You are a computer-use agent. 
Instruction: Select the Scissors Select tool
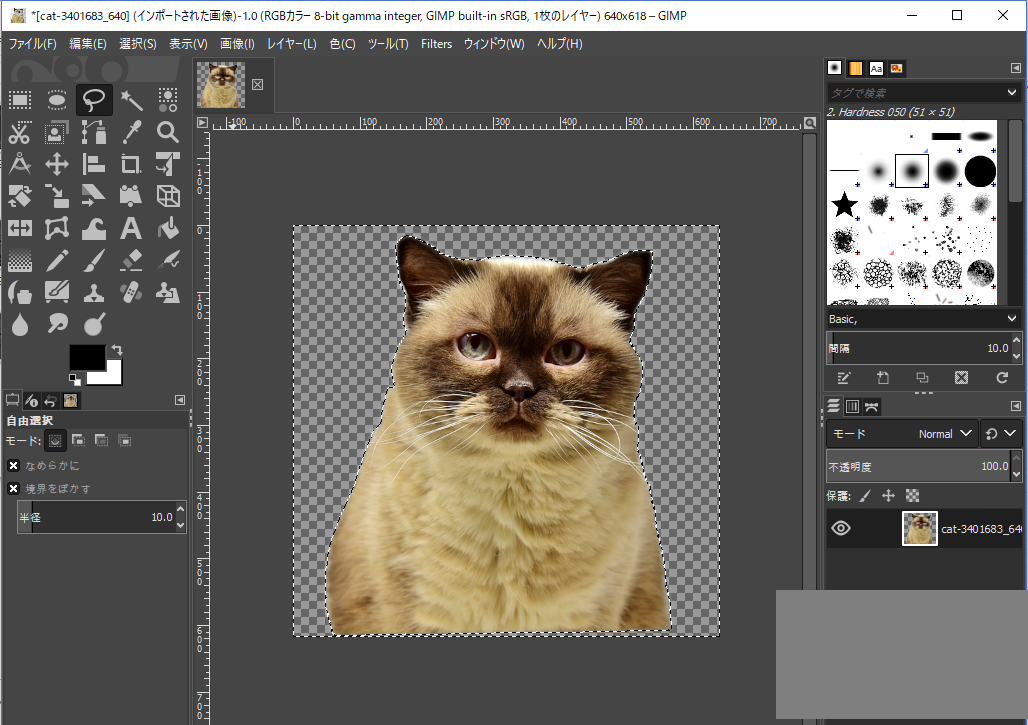click(20, 132)
